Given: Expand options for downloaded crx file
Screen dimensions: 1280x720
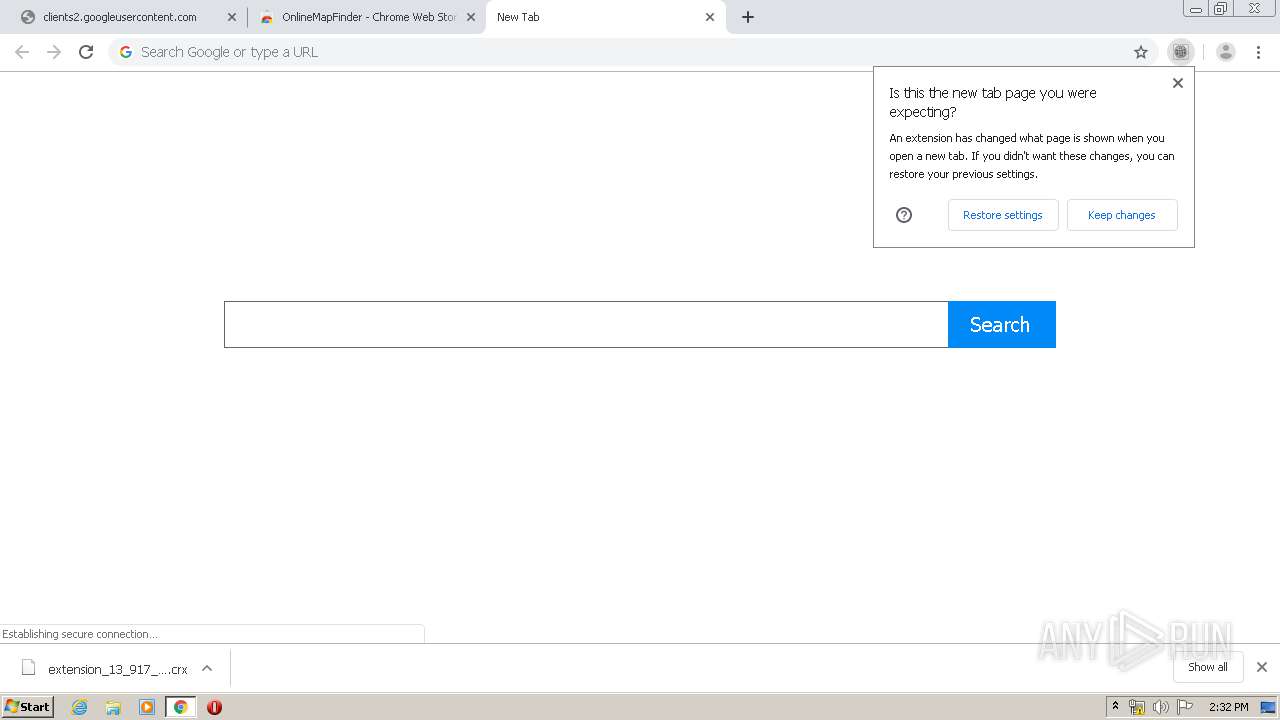Looking at the screenshot, I should (x=207, y=669).
